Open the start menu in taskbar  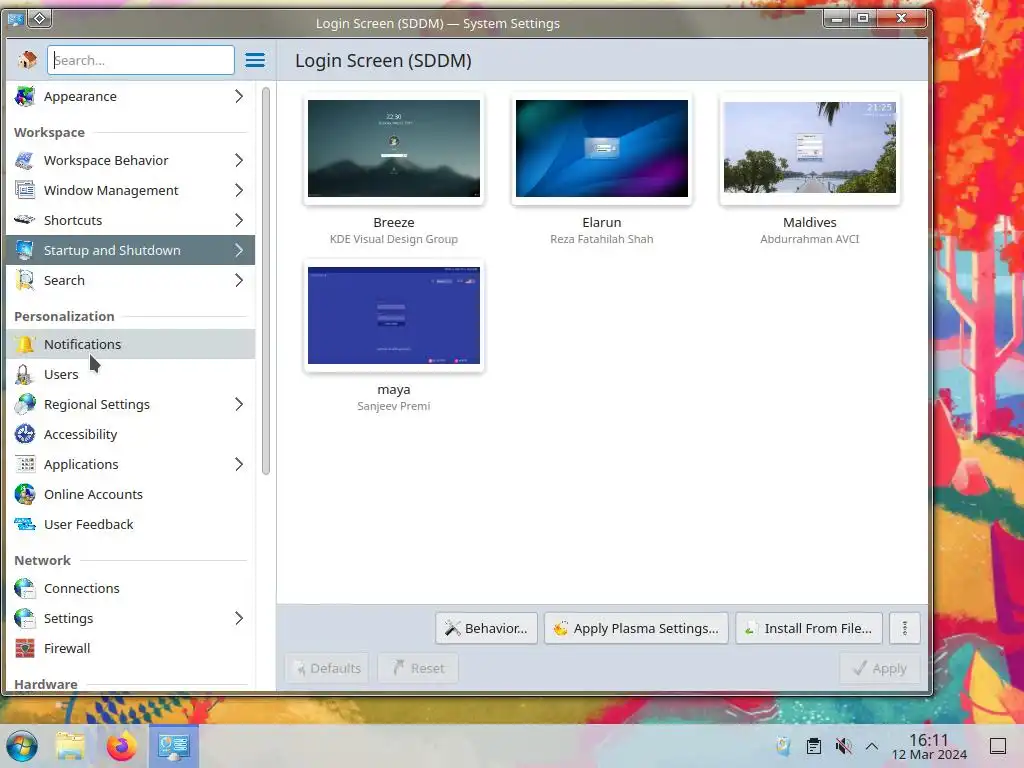pyautogui.click(x=22, y=746)
